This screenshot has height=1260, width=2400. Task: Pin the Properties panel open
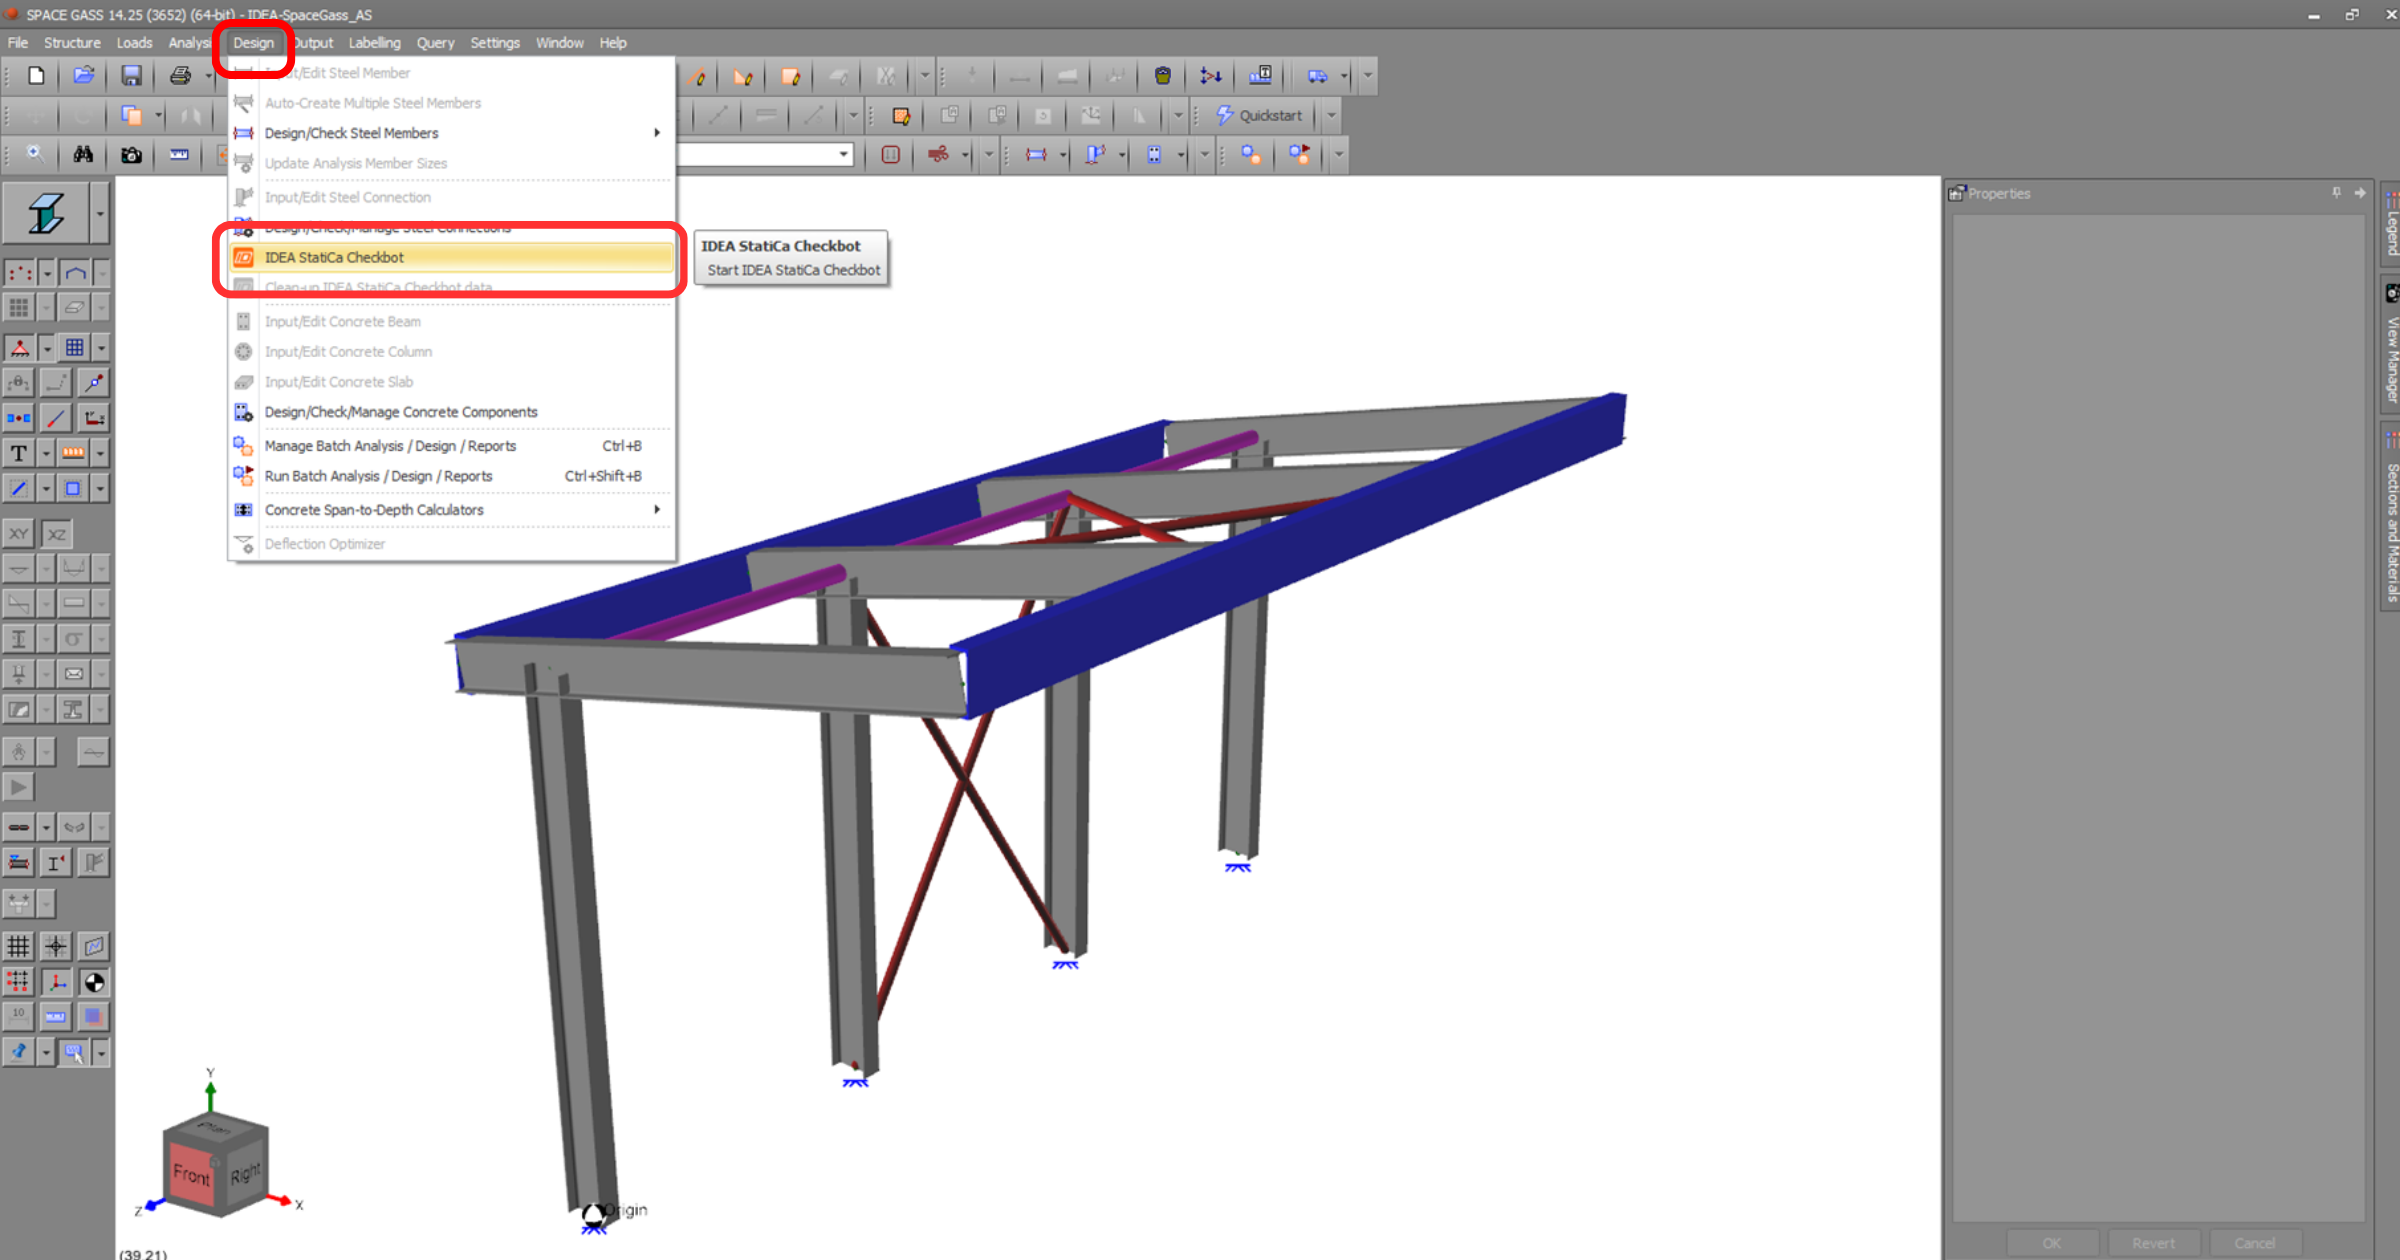point(2336,193)
